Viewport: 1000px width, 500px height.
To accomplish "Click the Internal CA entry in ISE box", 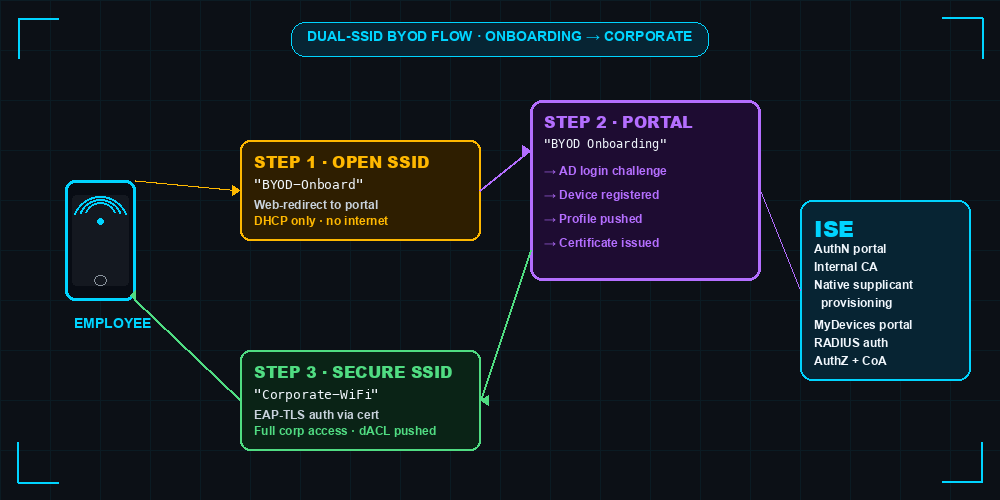I will coord(846,267).
